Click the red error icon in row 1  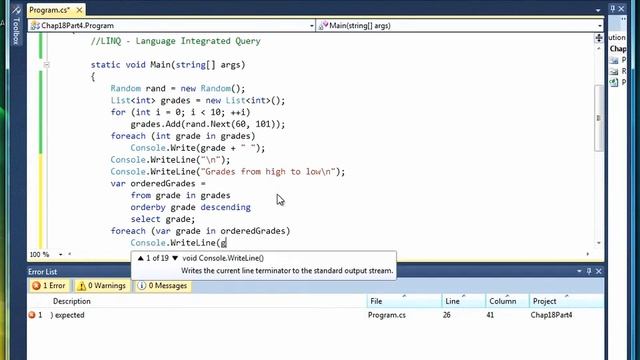click(32, 315)
